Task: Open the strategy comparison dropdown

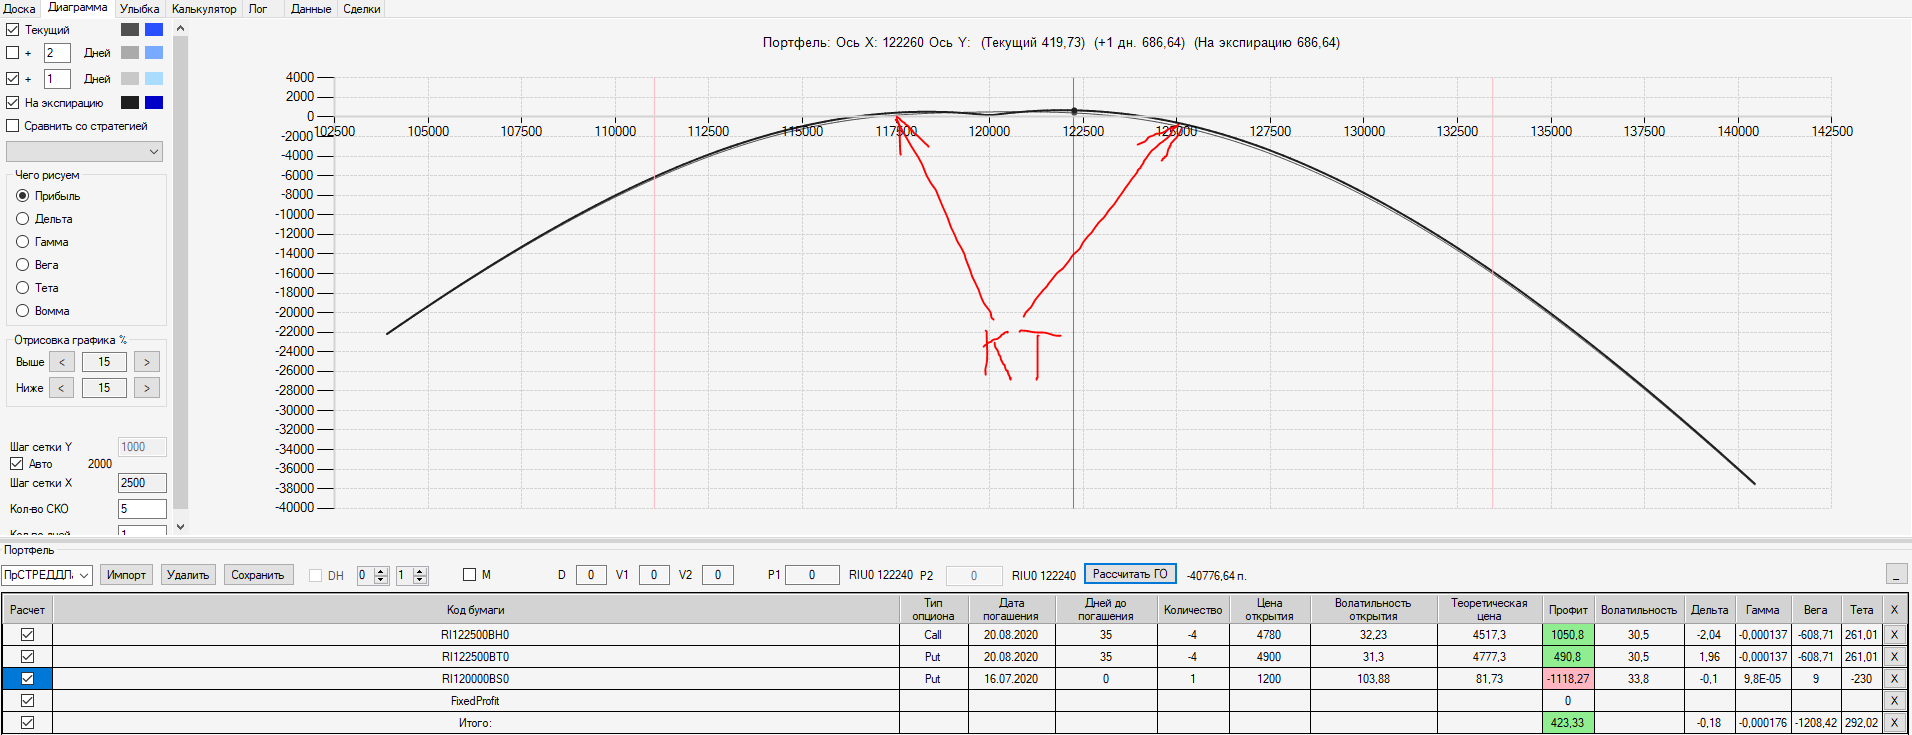Action: 84,152
